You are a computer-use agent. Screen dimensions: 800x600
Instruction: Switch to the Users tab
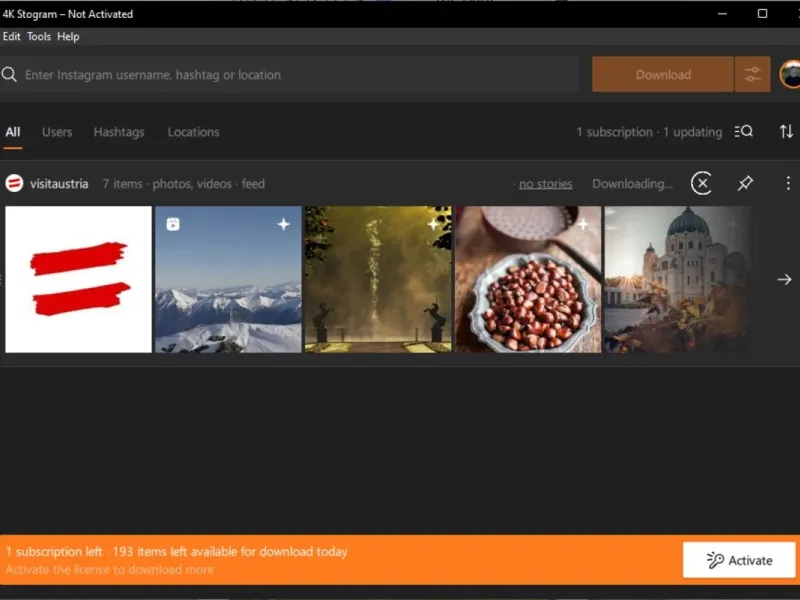click(57, 132)
